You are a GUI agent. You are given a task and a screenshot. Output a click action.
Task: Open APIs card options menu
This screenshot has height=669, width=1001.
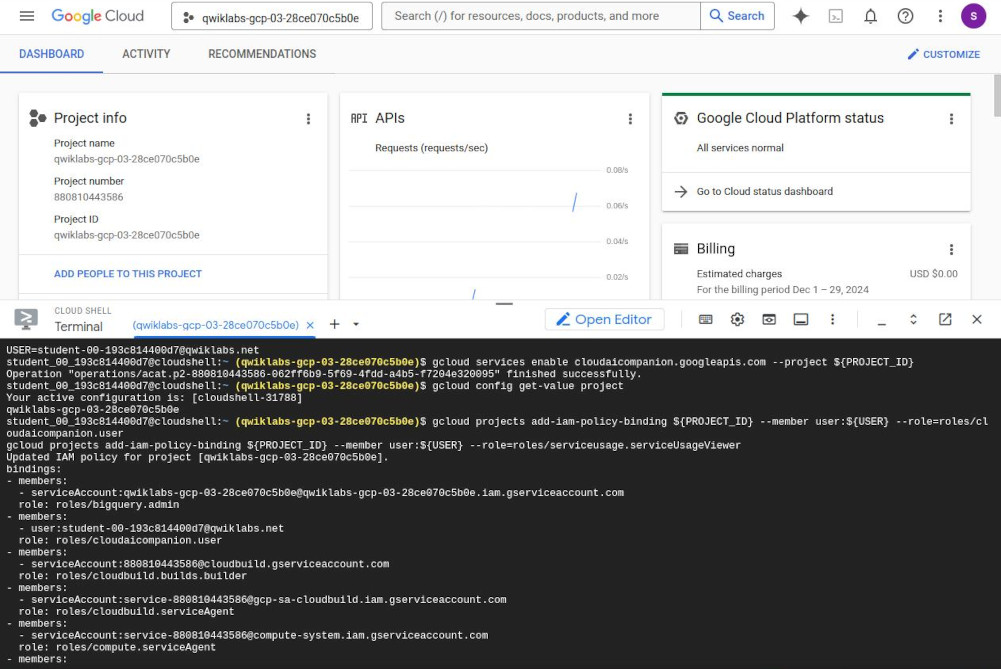[630, 119]
